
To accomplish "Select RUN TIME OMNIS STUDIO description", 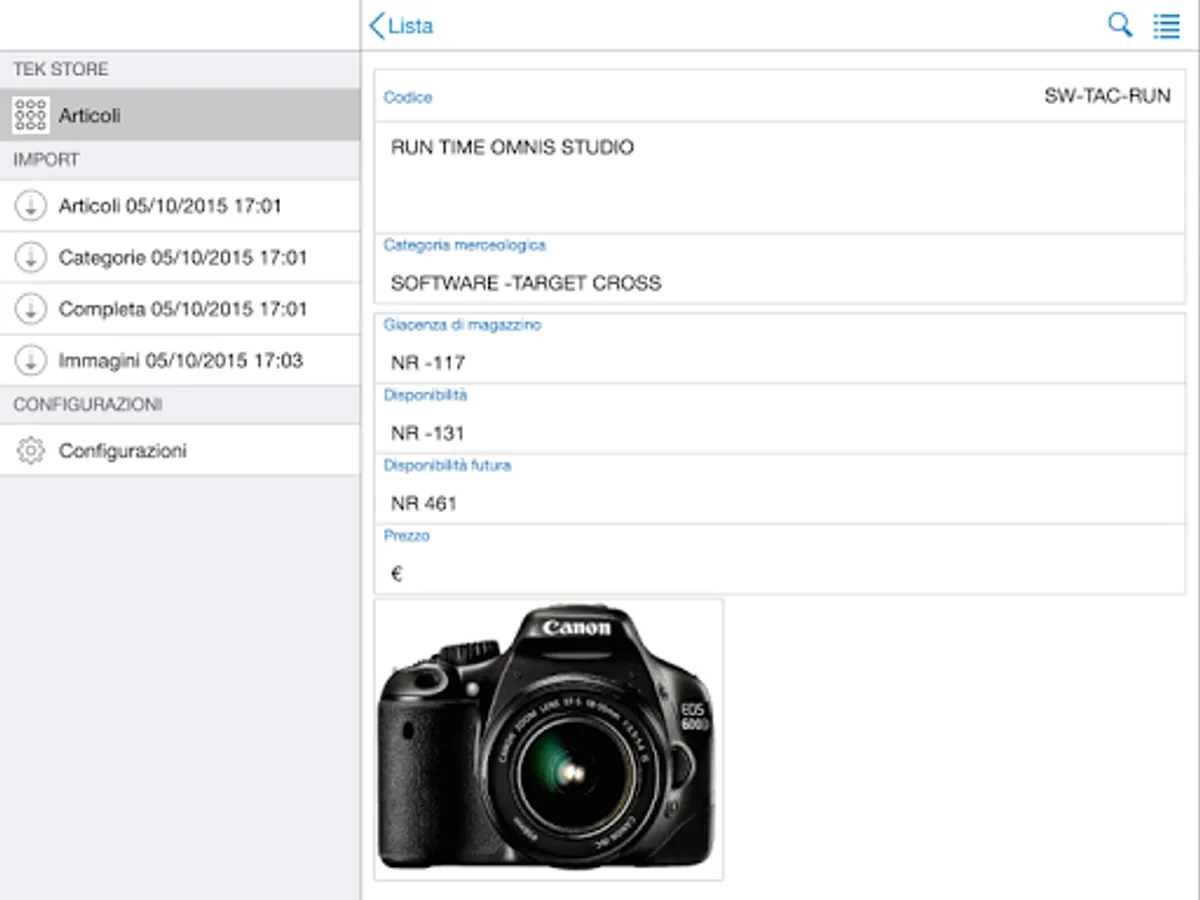I will pos(512,148).
